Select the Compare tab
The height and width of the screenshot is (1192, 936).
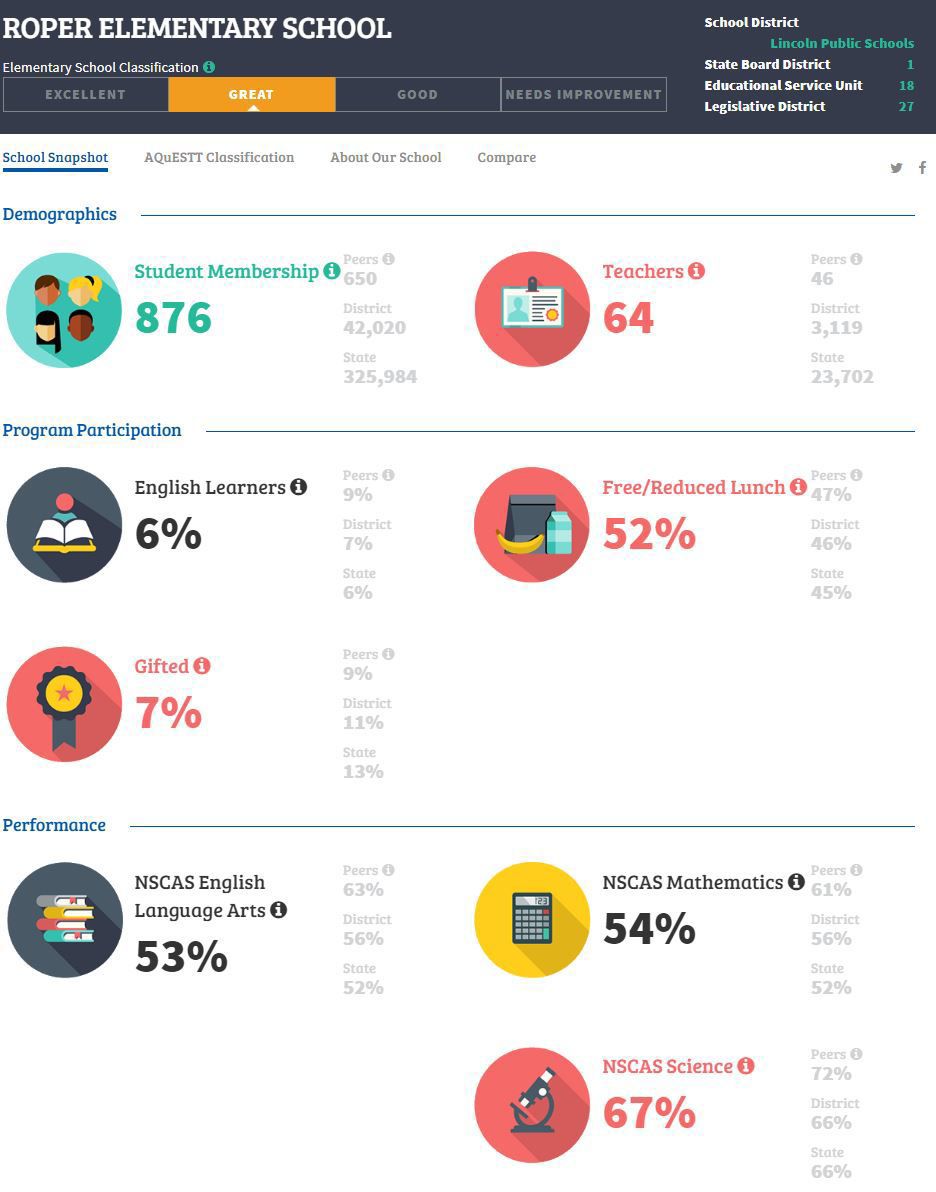506,157
